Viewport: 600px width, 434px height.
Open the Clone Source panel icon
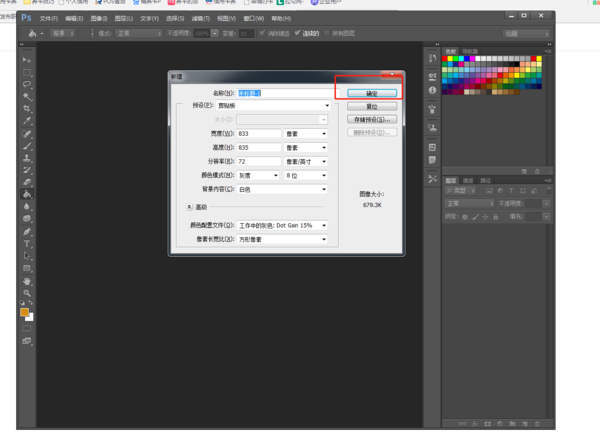[x=432, y=128]
